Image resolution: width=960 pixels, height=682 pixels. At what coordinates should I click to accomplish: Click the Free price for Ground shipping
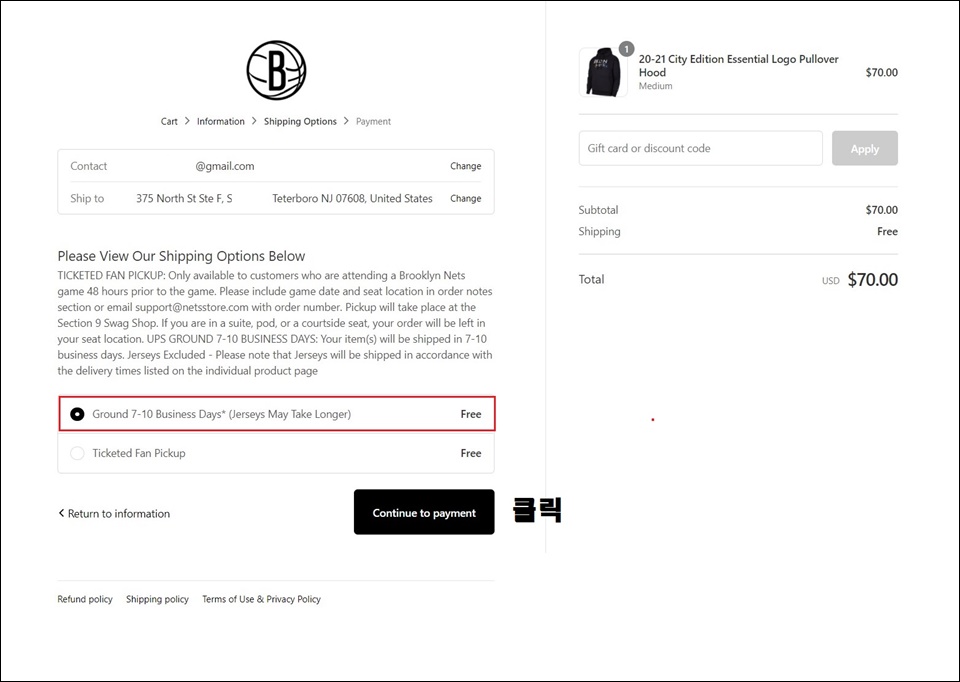click(471, 414)
